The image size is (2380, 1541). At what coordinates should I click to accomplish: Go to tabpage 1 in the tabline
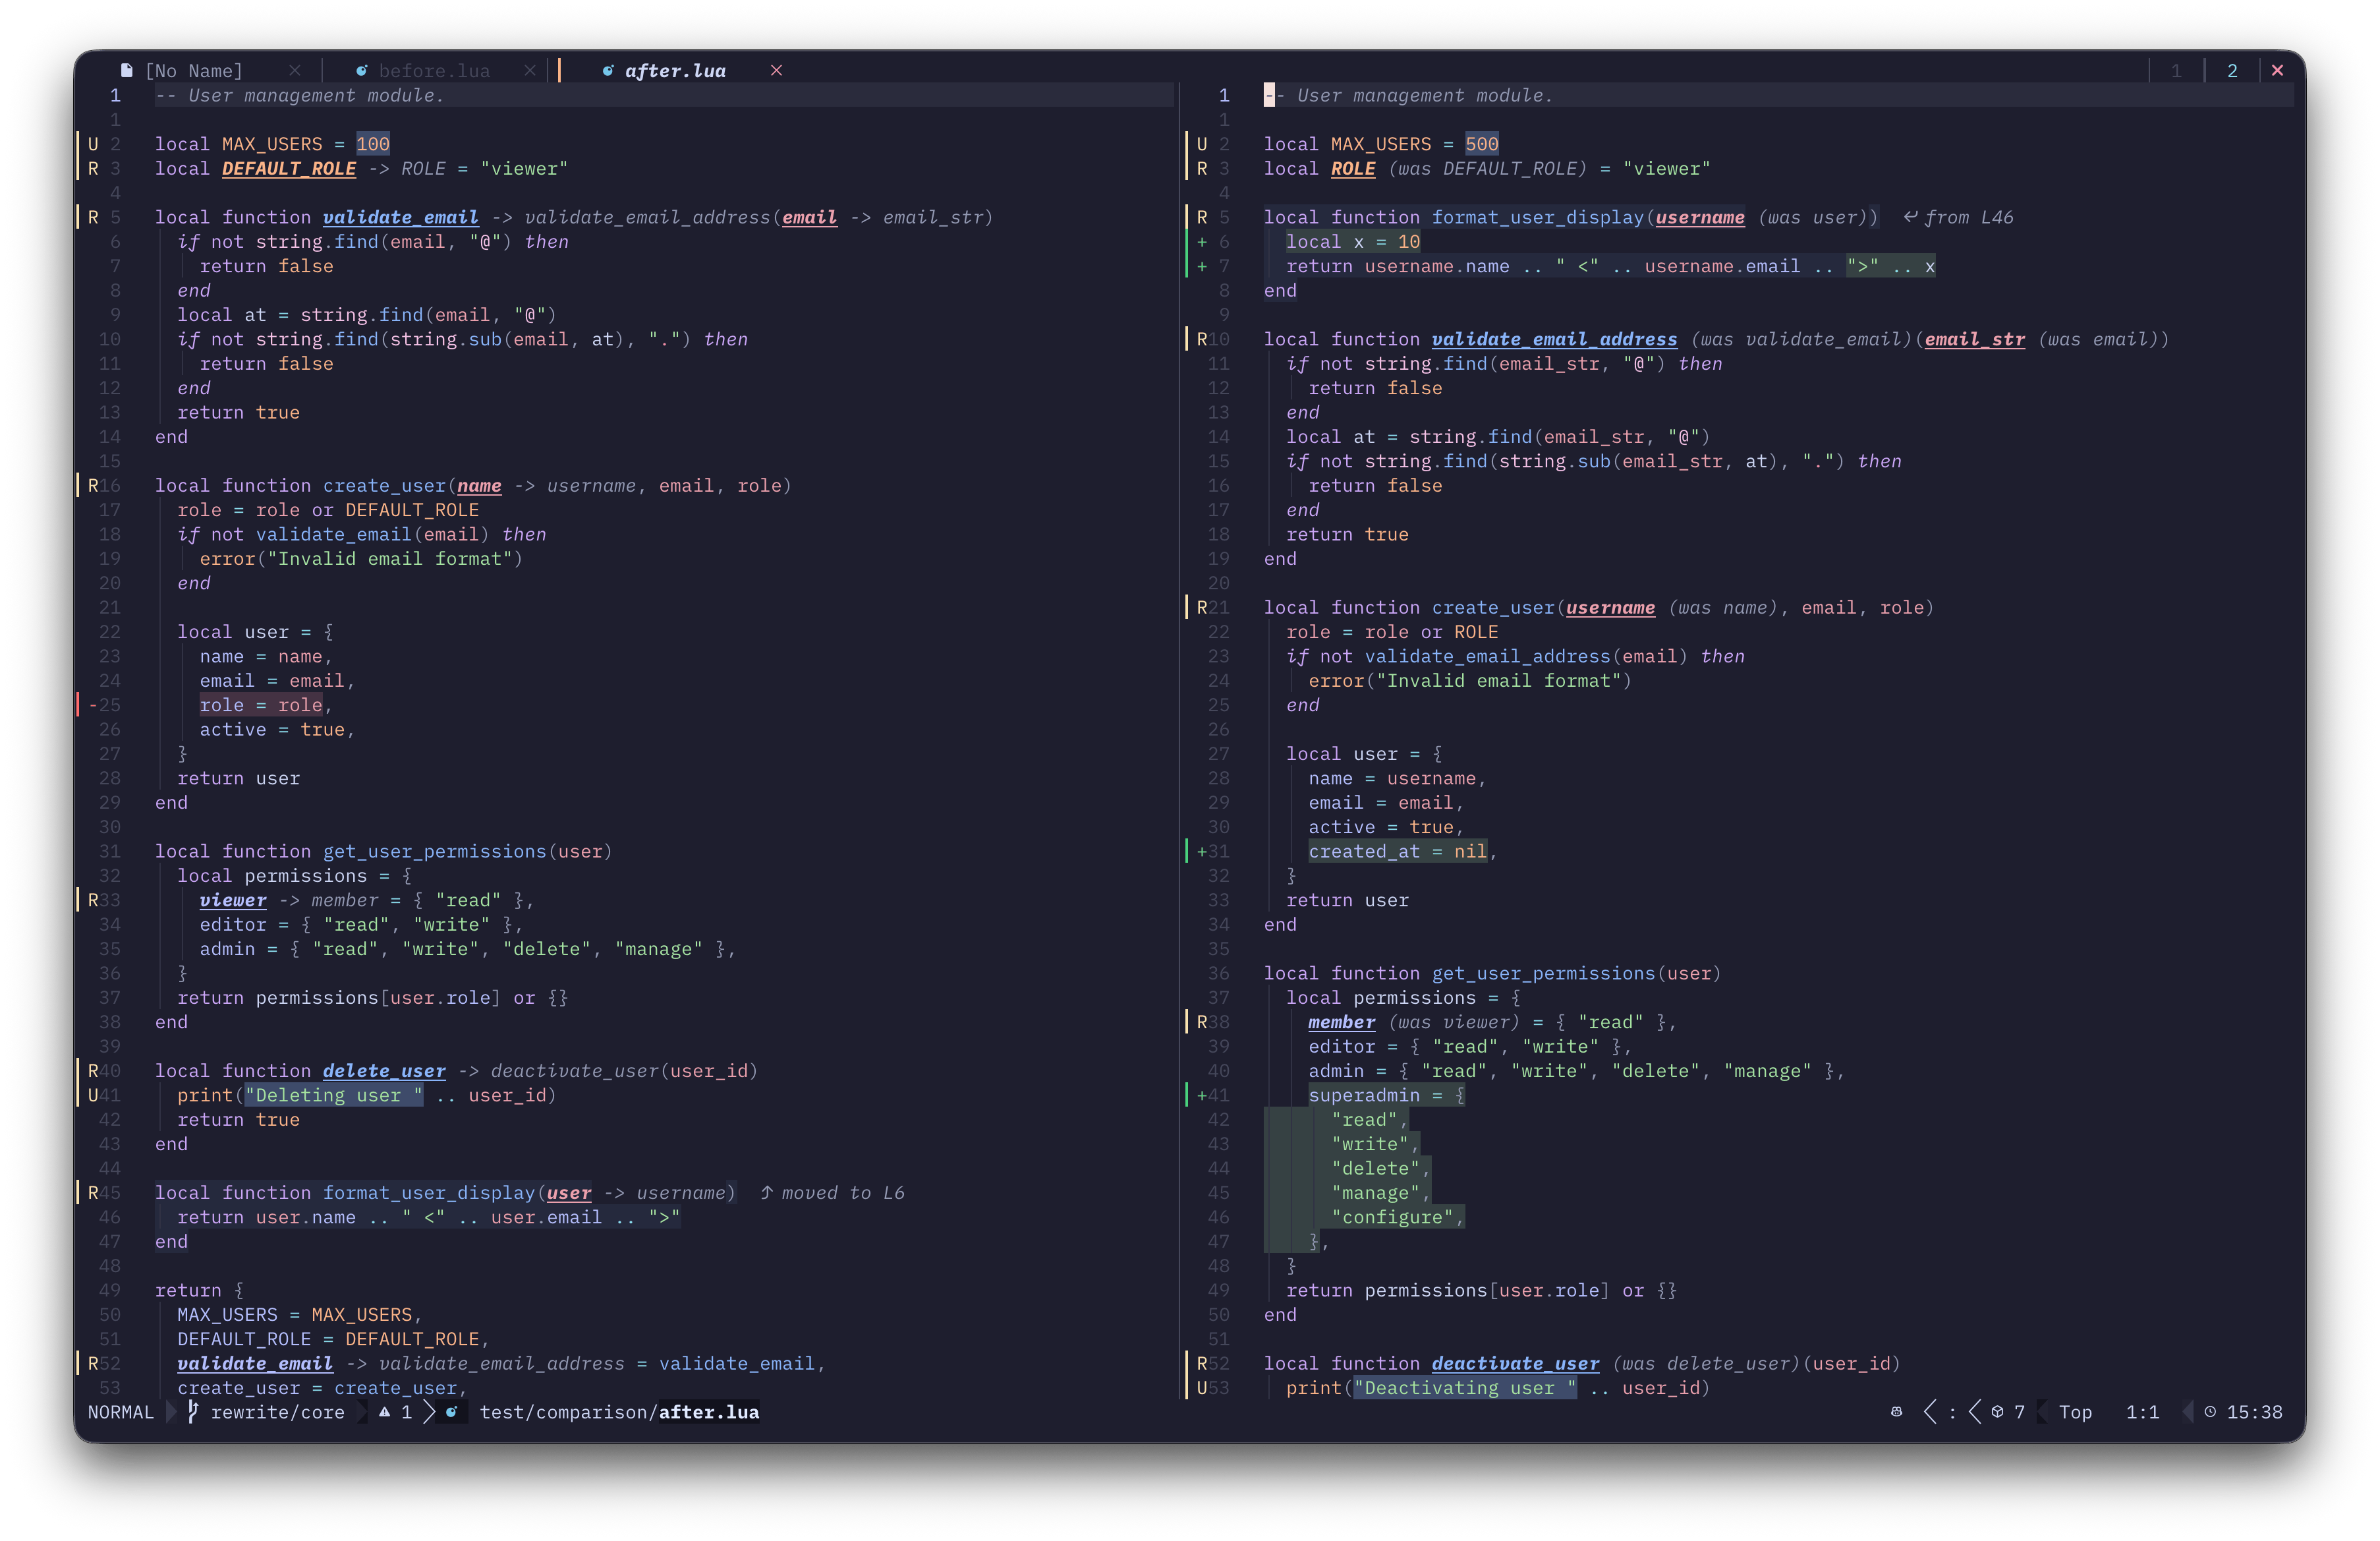pyautogui.click(x=2176, y=71)
